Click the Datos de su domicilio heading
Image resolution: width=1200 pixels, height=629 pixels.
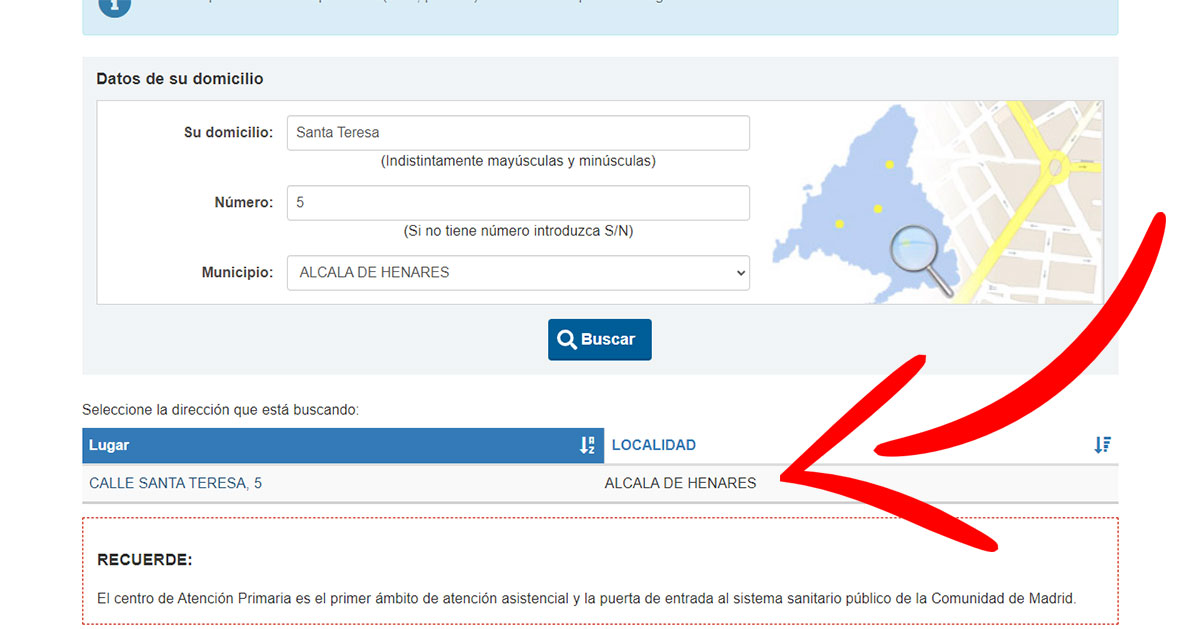click(180, 79)
